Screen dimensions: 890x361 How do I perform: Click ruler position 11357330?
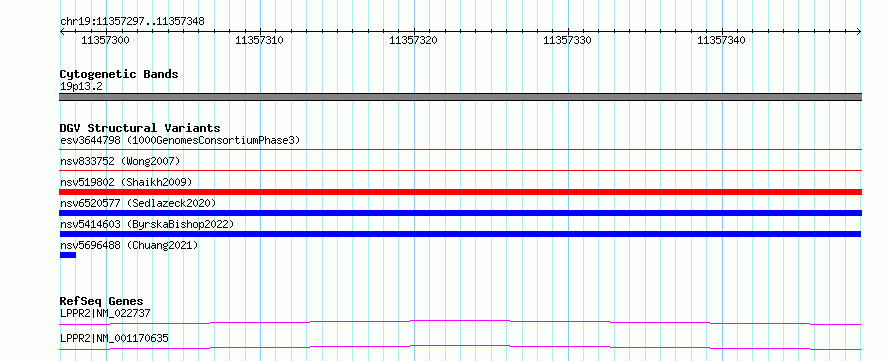pyautogui.click(x=567, y=40)
